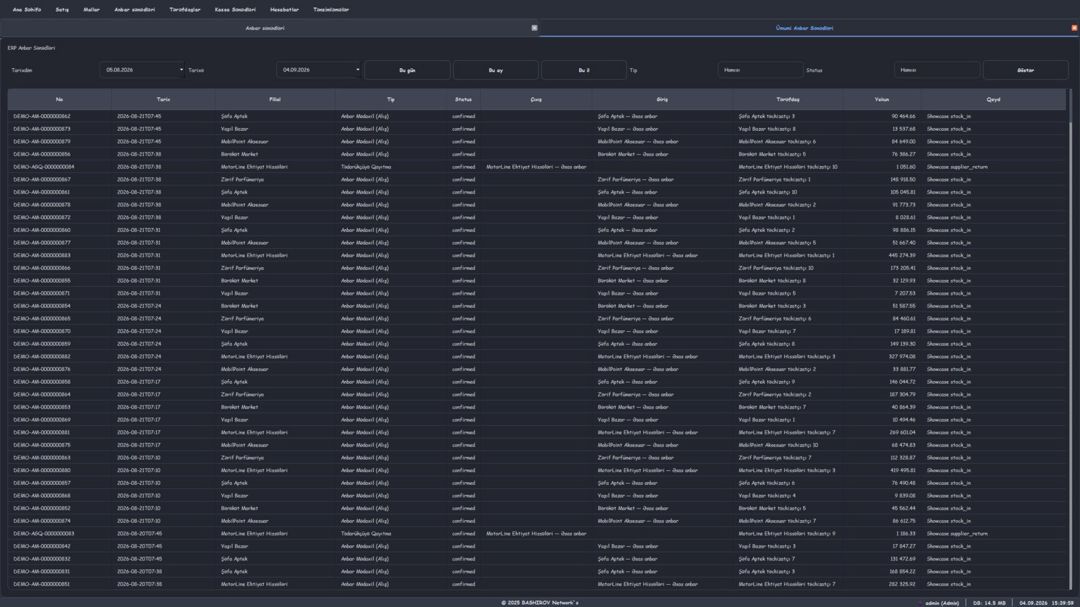The image size is (1080, 607).
Task: Open the Kassa Sənədləri menu
Action: [235, 10]
